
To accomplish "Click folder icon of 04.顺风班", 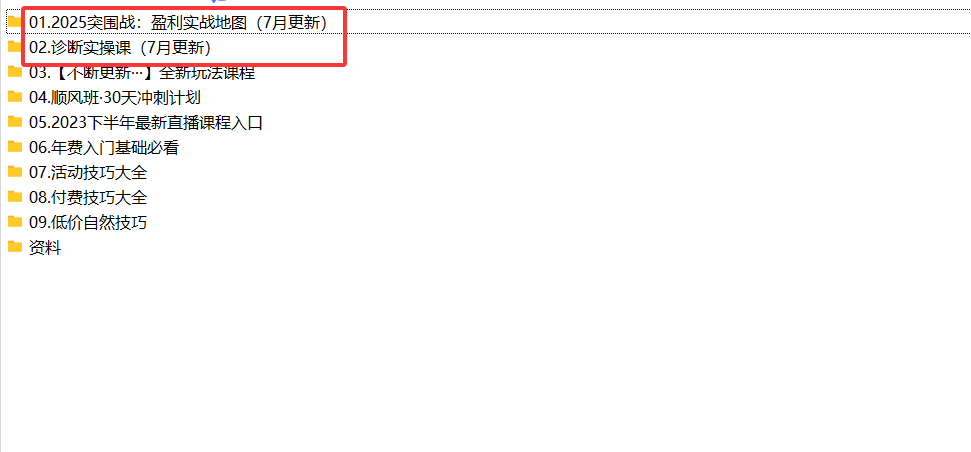I will tap(15, 97).
